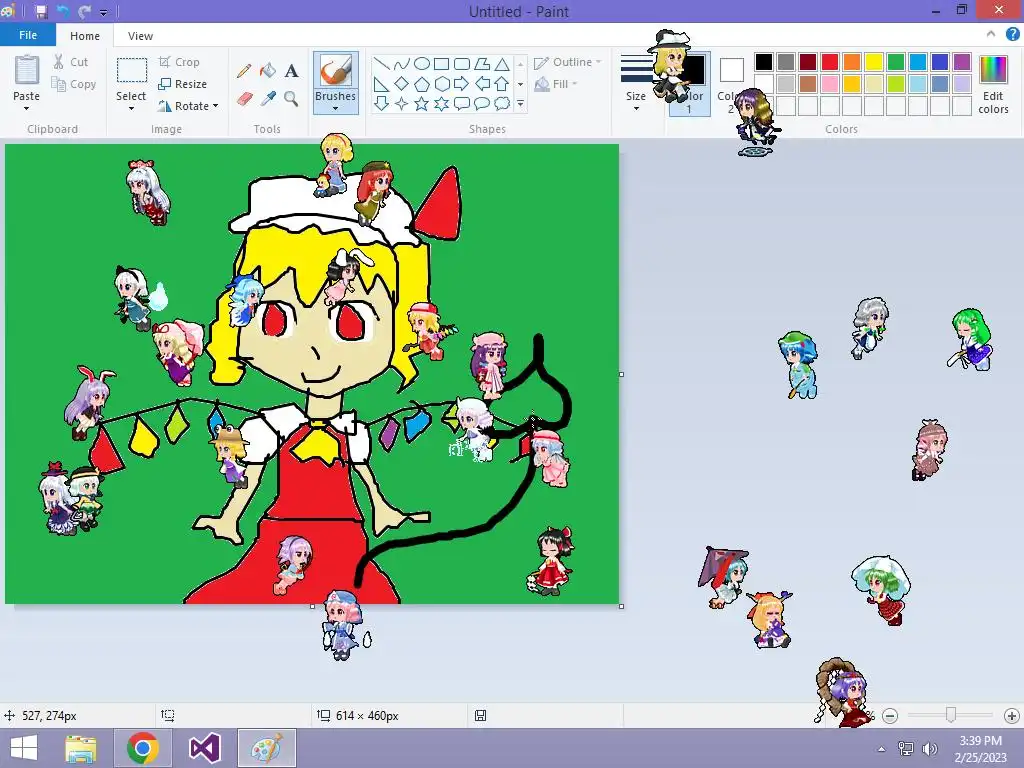Open Edit colors dialog
The image size is (1024, 768).
coord(993,84)
